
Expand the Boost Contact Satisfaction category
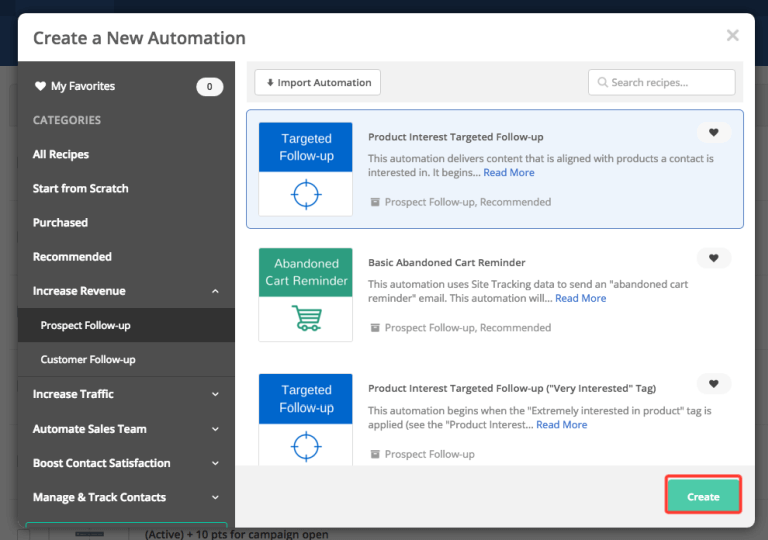[x=215, y=463]
